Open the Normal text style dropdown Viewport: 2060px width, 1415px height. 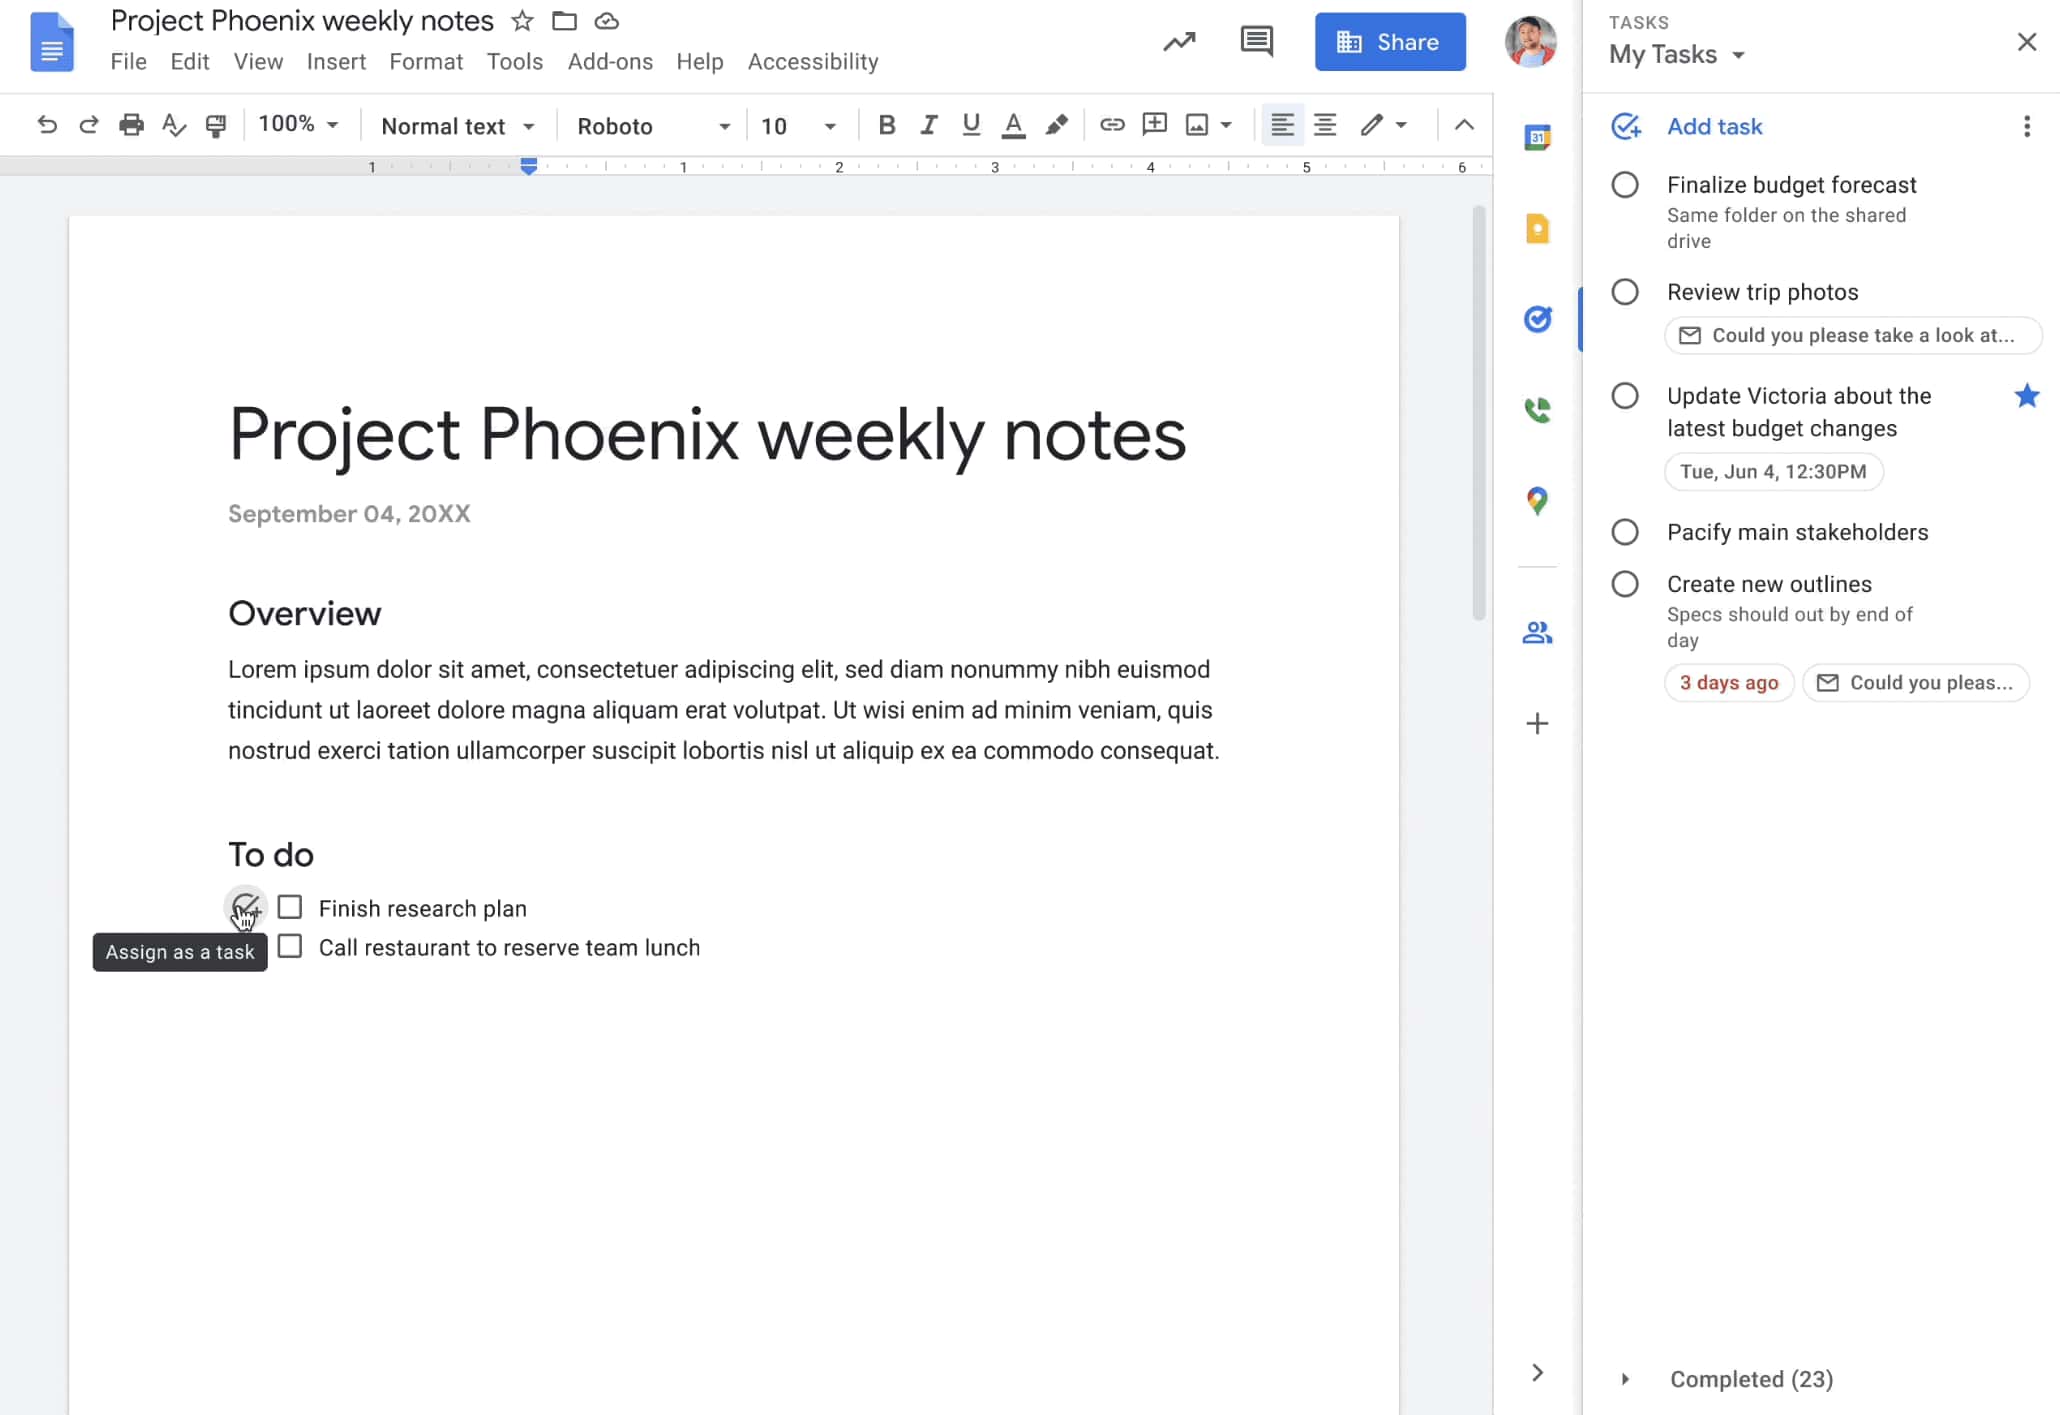[x=458, y=126]
